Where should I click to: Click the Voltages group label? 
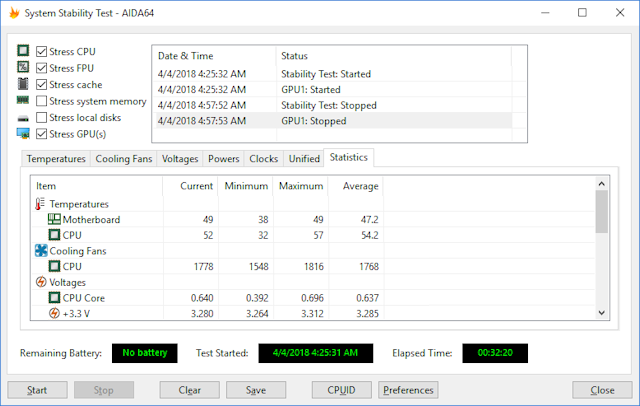point(67,282)
